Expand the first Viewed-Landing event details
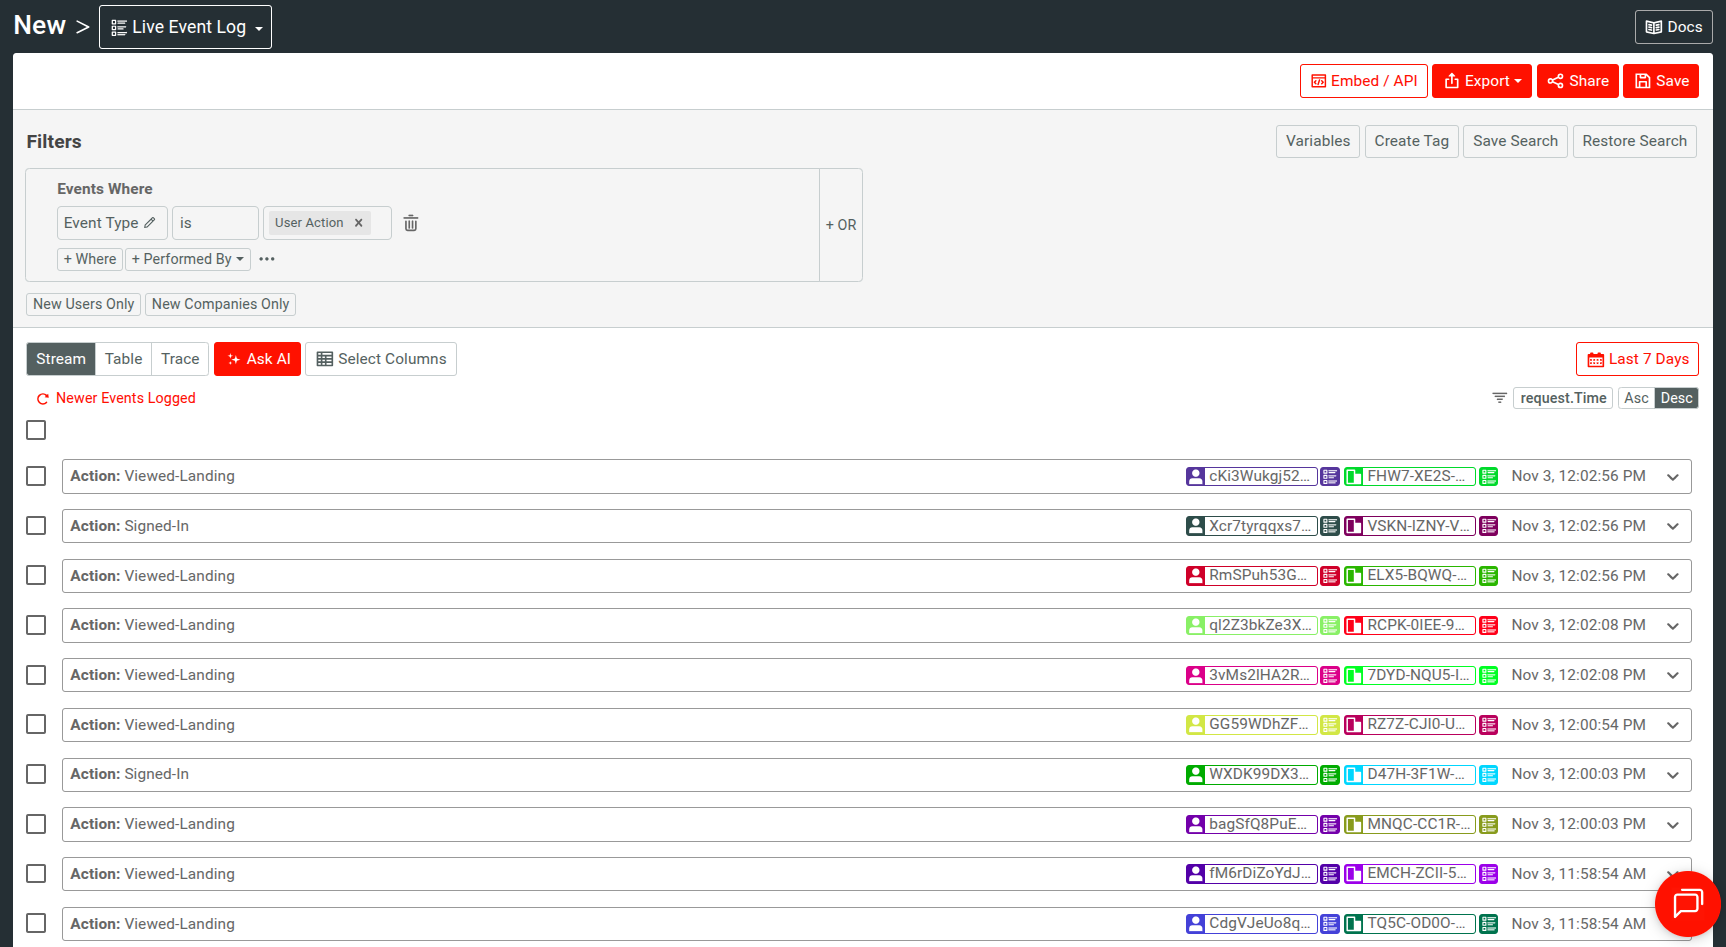The width and height of the screenshot is (1726, 947). pos(1672,477)
